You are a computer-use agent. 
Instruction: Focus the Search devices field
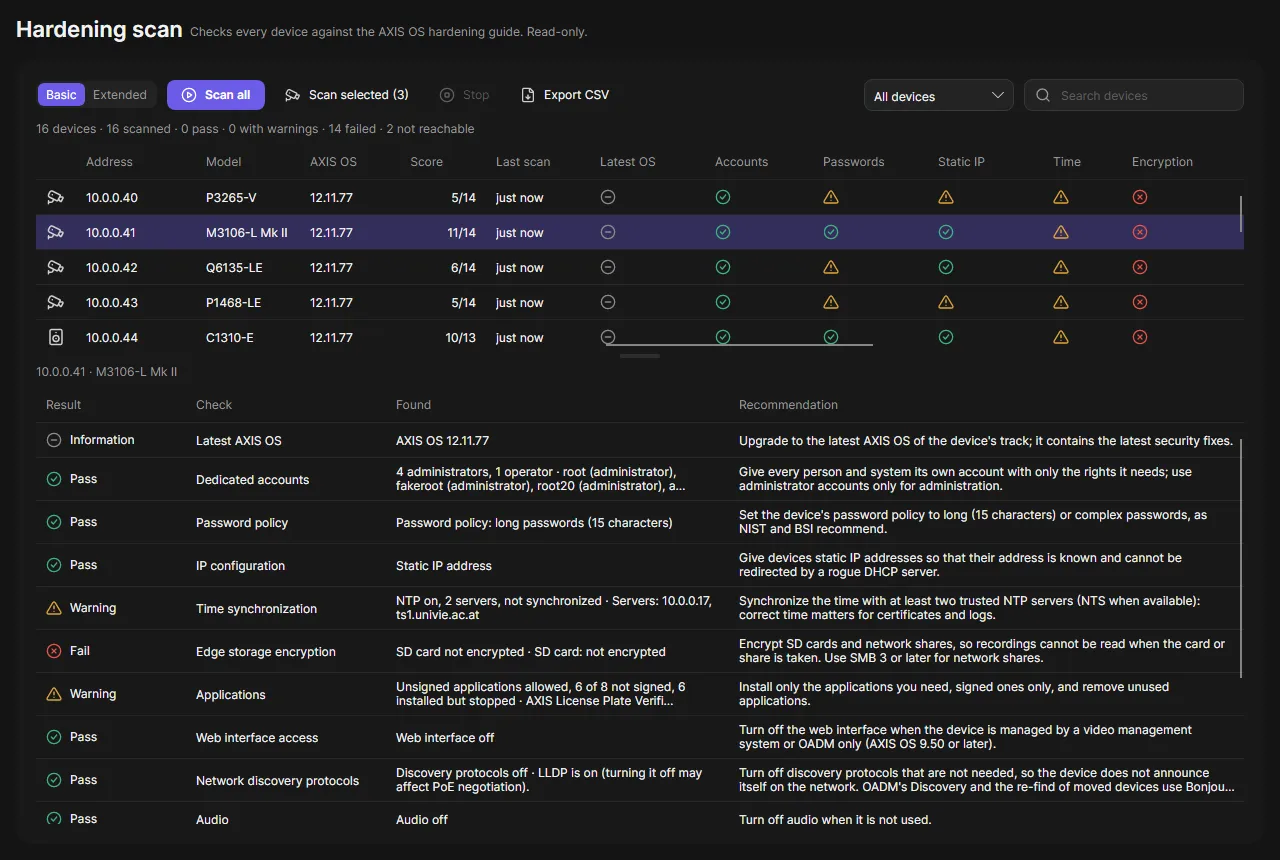coord(1134,96)
